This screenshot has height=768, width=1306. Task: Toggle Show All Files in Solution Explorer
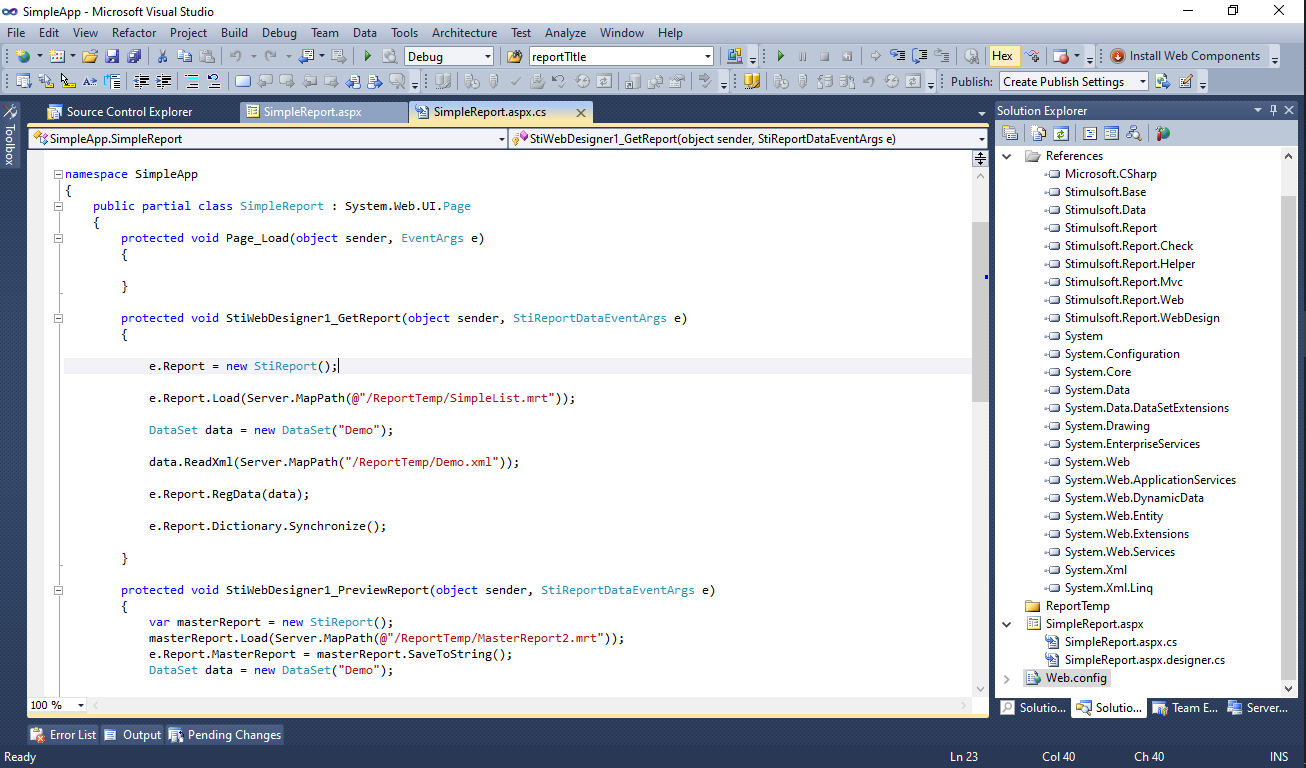pyautogui.click(x=1039, y=133)
